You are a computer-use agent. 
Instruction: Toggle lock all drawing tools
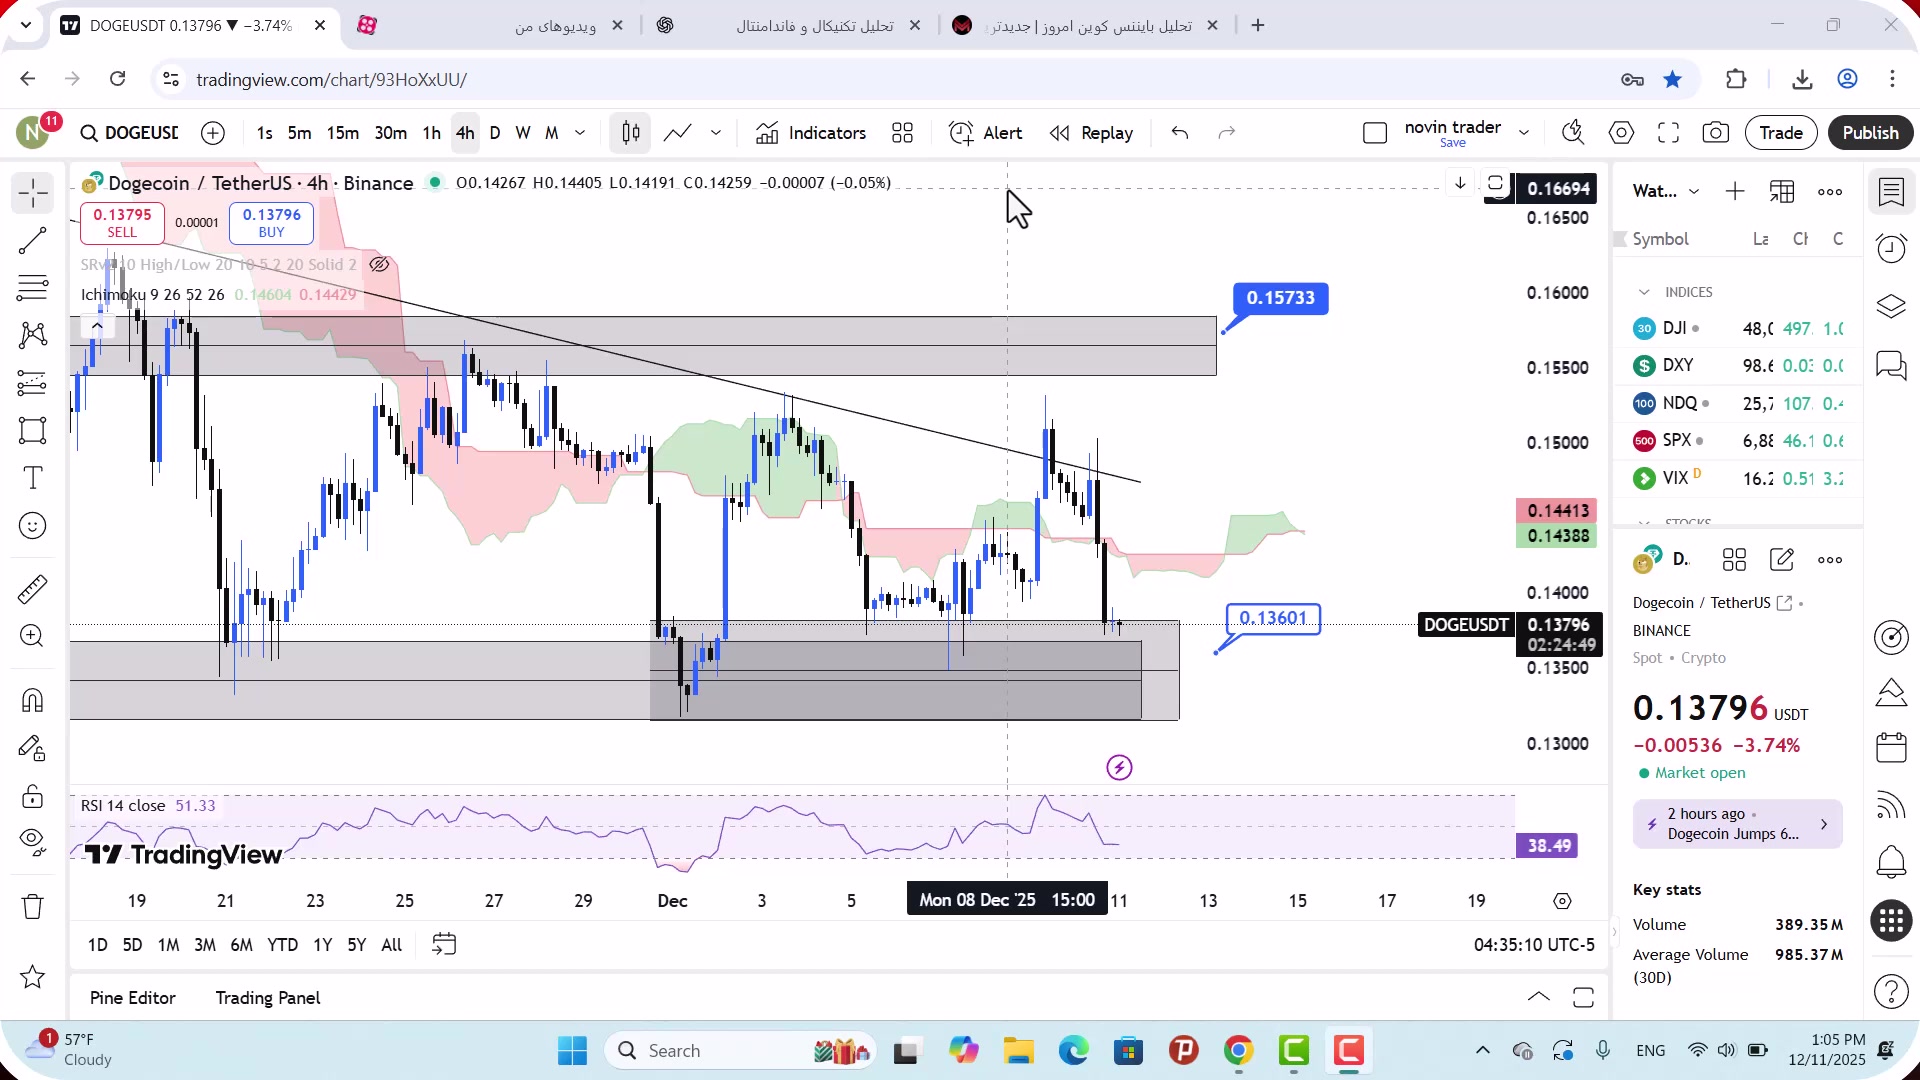tap(32, 796)
